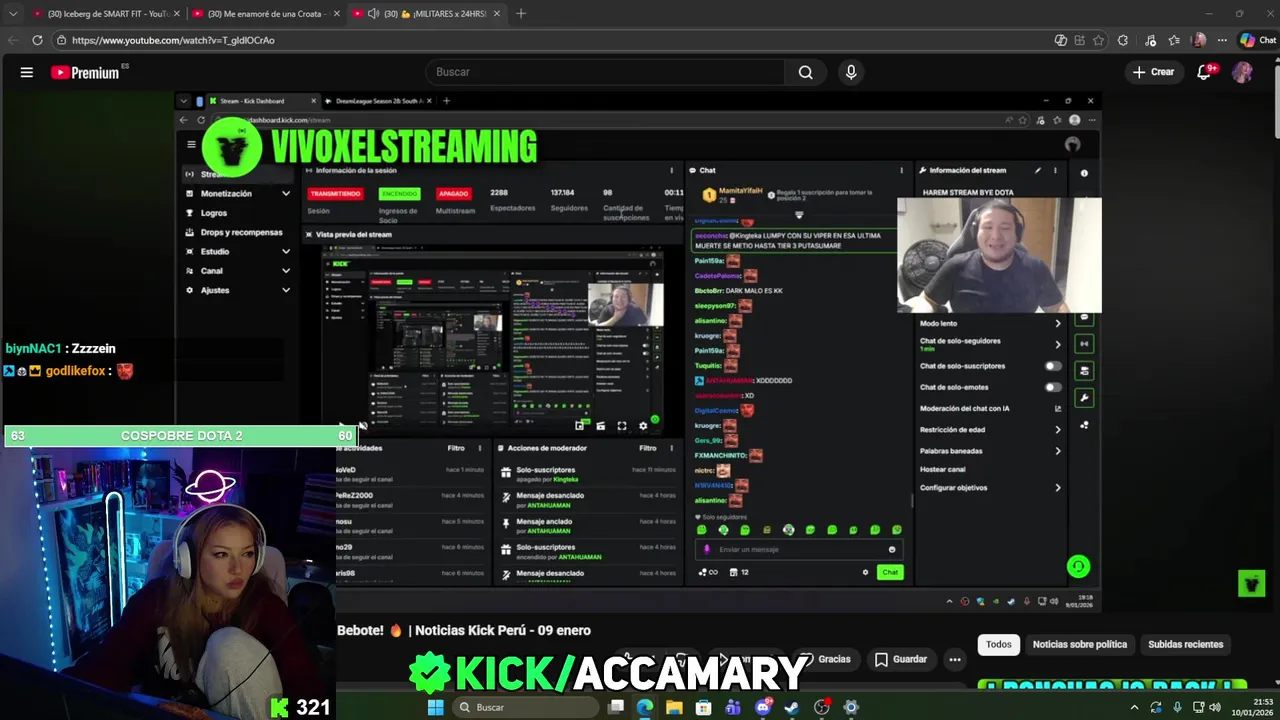Open Moderación del chat con IA

pos(990,408)
